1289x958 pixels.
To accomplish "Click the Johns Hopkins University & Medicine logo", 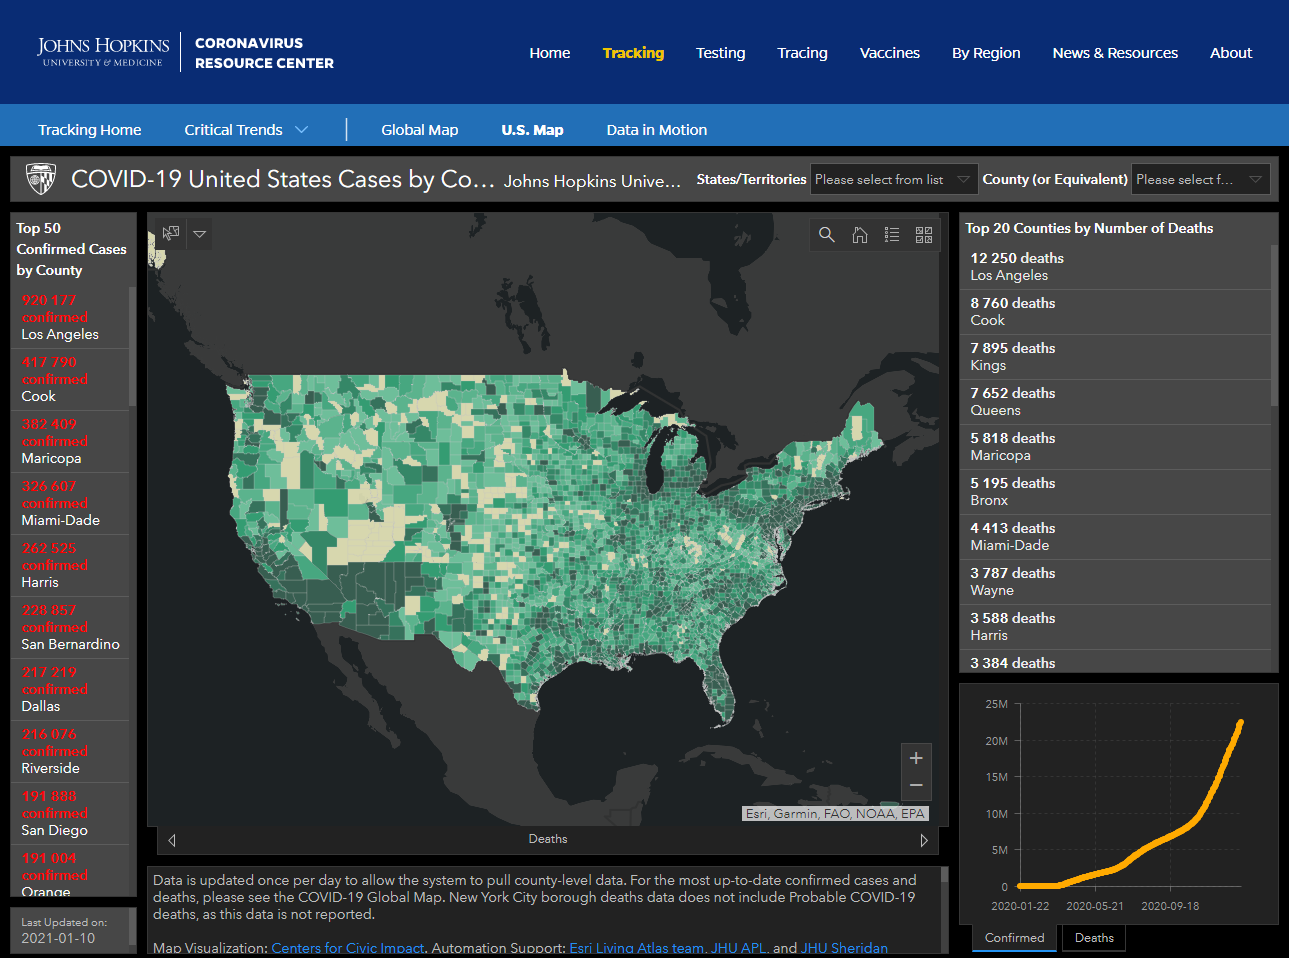I will tap(103, 52).
